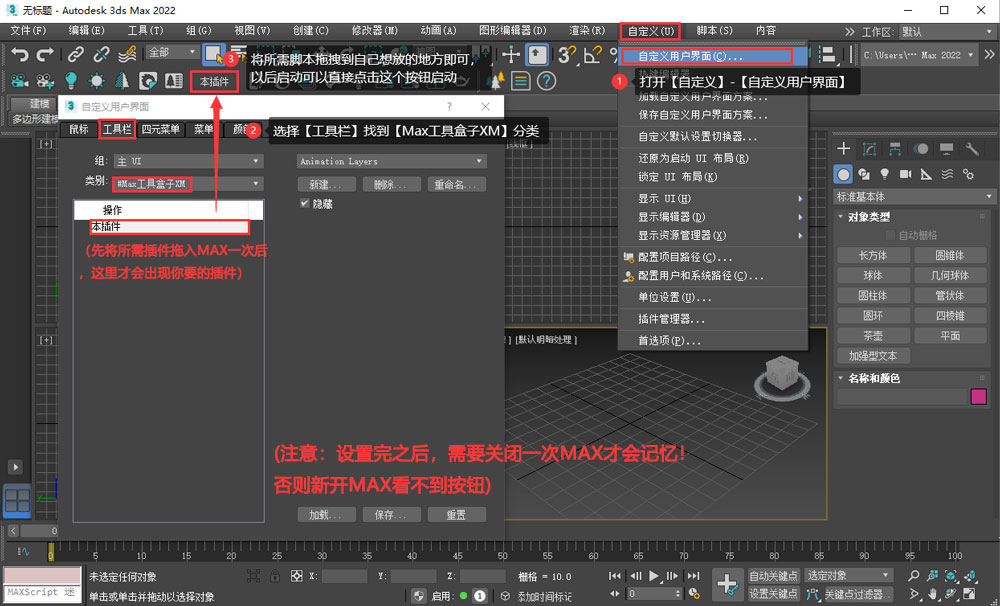Select the Helpers category triangle icon
Image resolution: width=1000 pixels, height=606 pixels.
pos(926,174)
